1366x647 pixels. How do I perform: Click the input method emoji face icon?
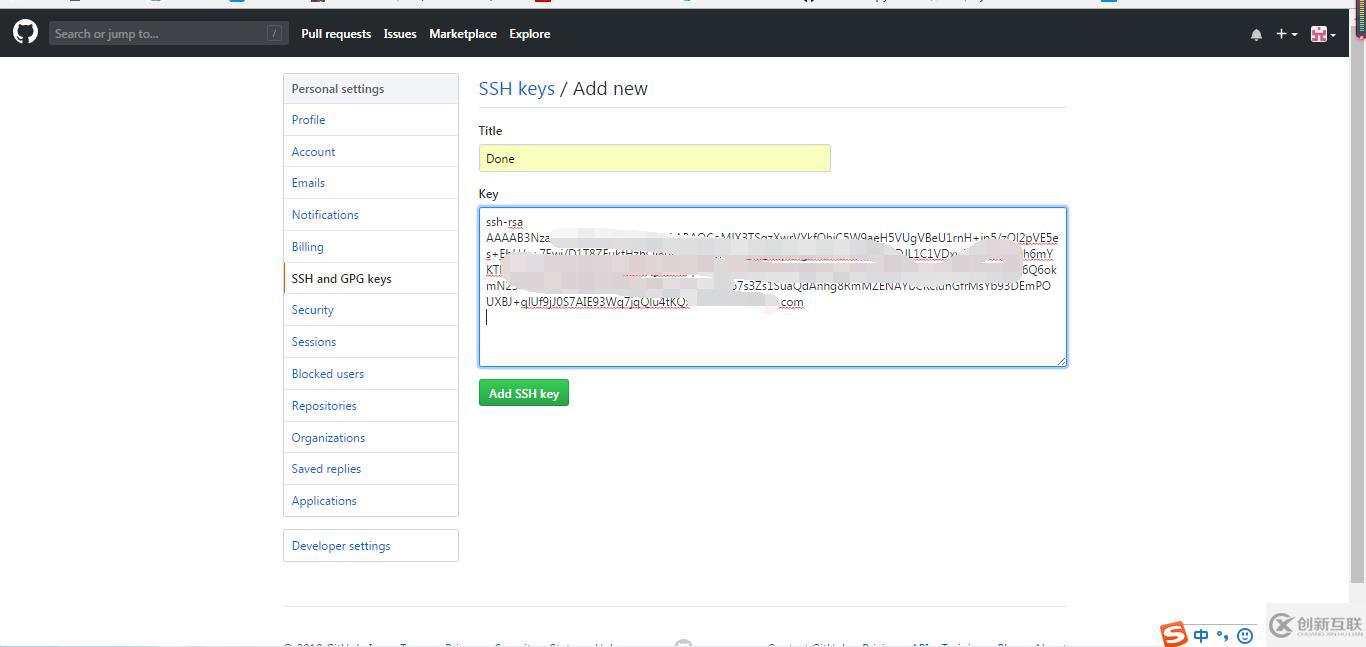[1245, 636]
